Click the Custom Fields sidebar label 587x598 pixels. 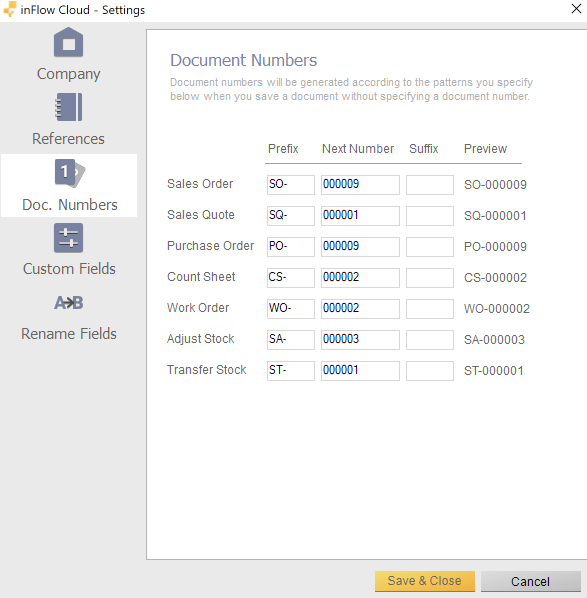pyautogui.click(x=69, y=269)
